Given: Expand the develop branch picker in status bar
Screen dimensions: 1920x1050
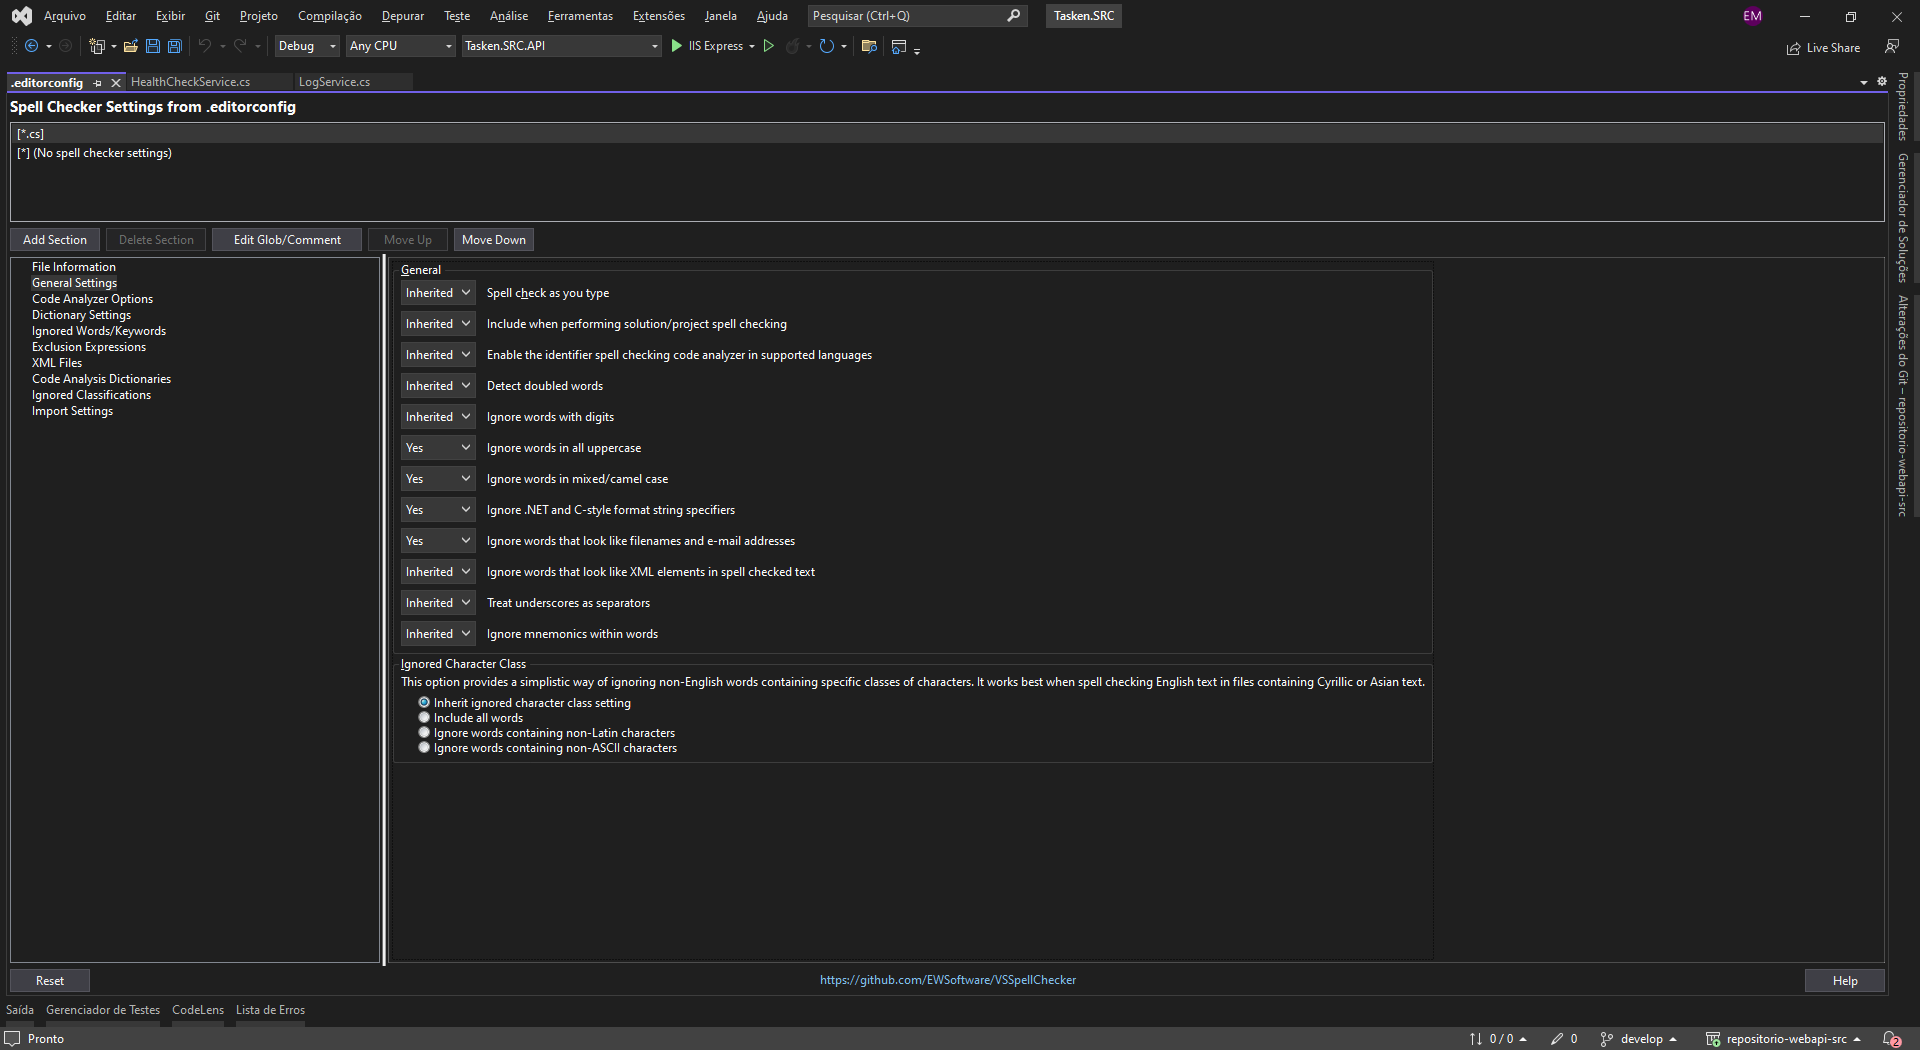Looking at the screenshot, I should pos(1640,1038).
